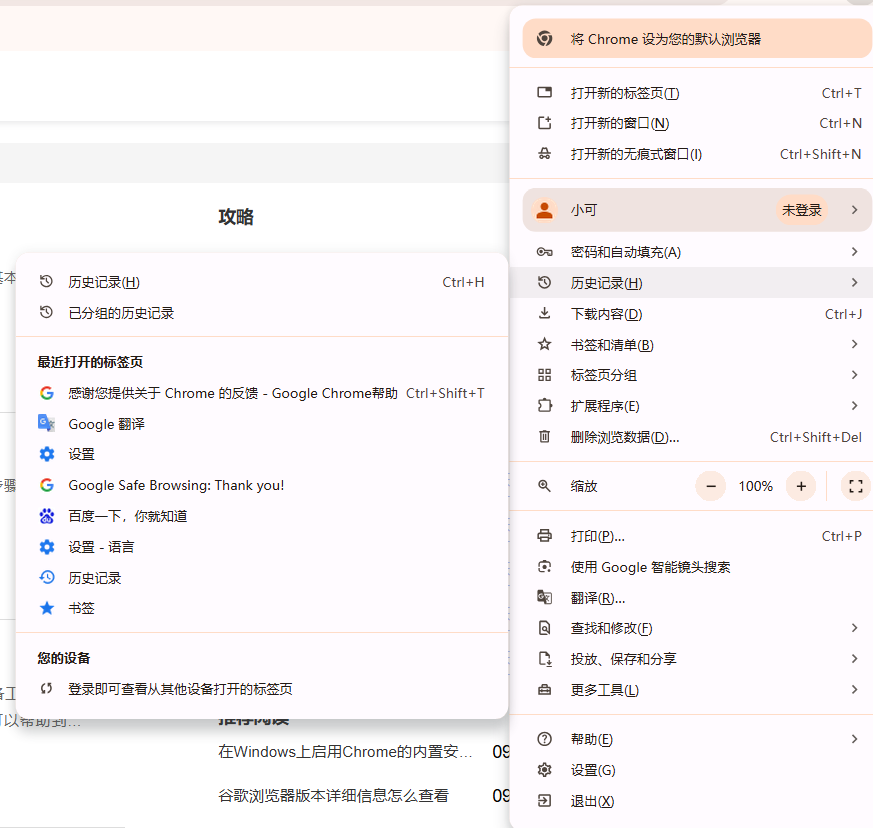Click the cast/save icon beside 投放、保存和分享
Image resolution: width=873 pixels, height=828 pixels.
click(x=545, y=659)
